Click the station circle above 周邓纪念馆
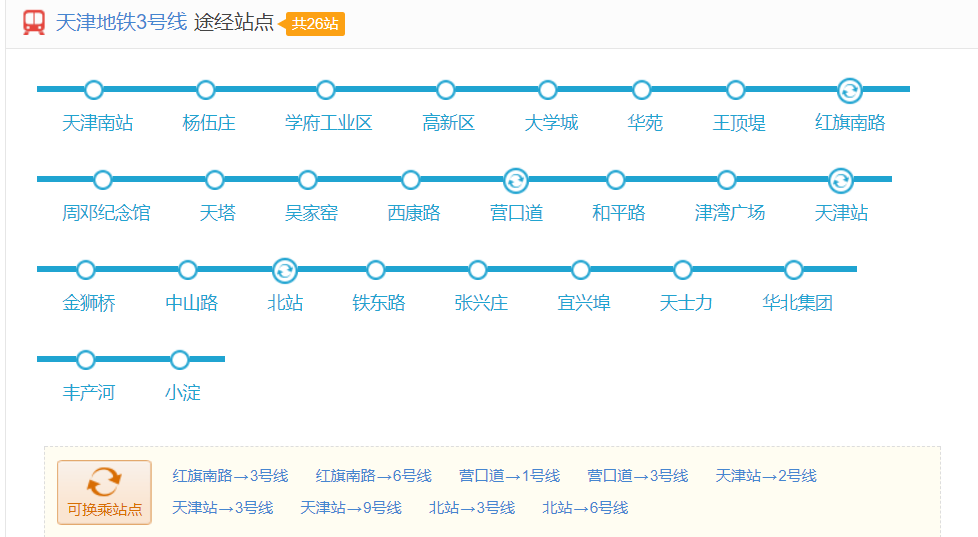The image size is (978, 537). click(103, 180)
